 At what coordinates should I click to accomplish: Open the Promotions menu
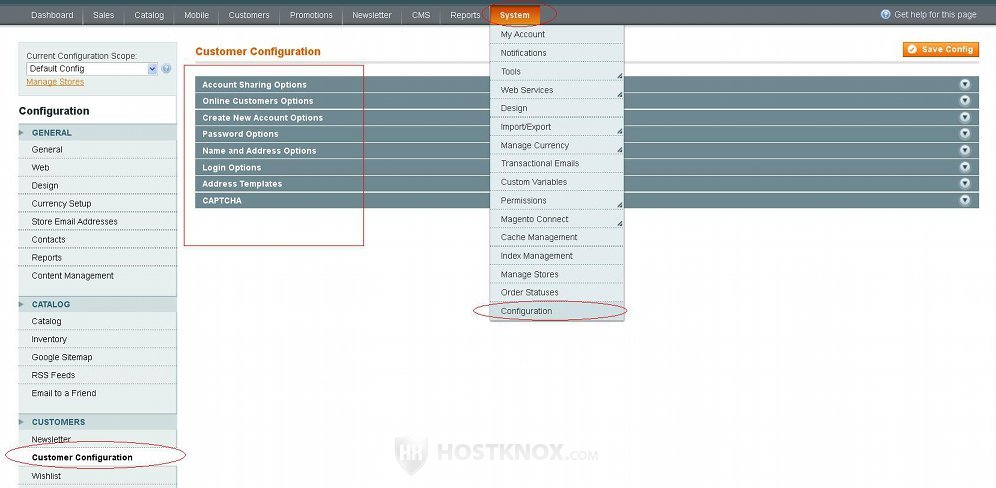coord(311,15)
